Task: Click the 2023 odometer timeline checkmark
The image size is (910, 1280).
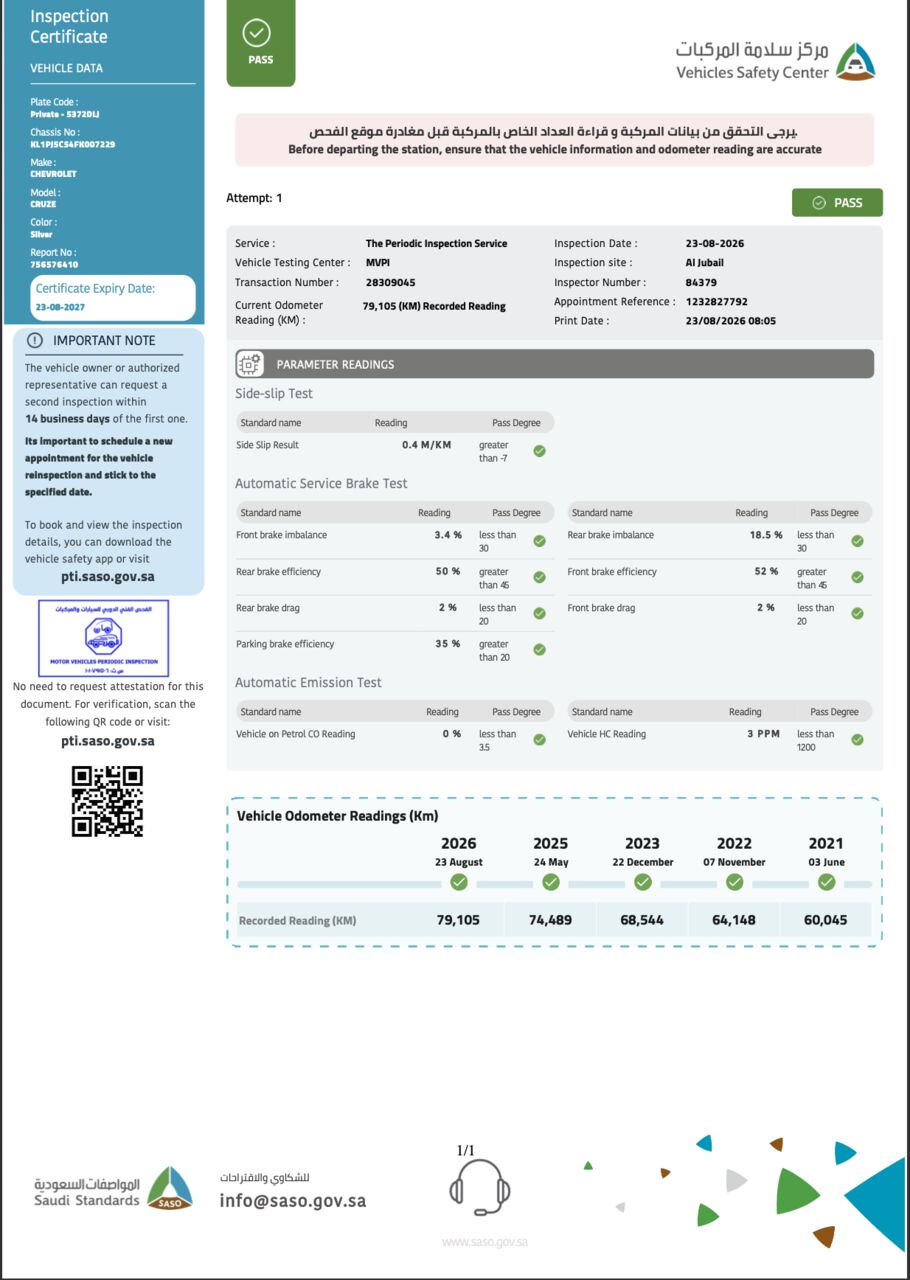Action: point(643,882)
